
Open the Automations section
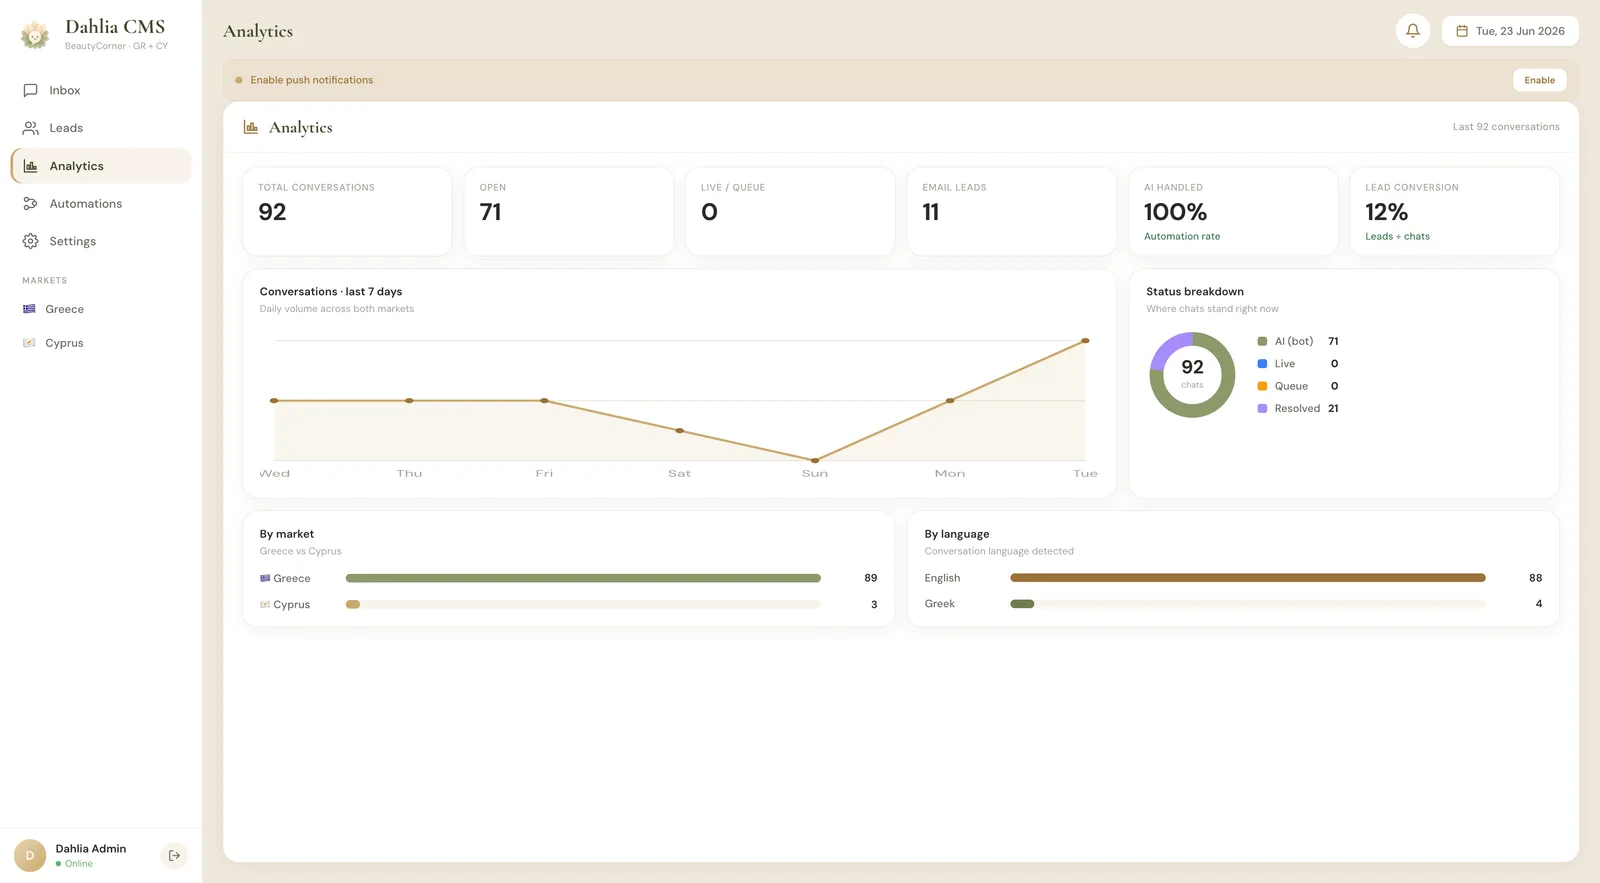pos(101,204)
